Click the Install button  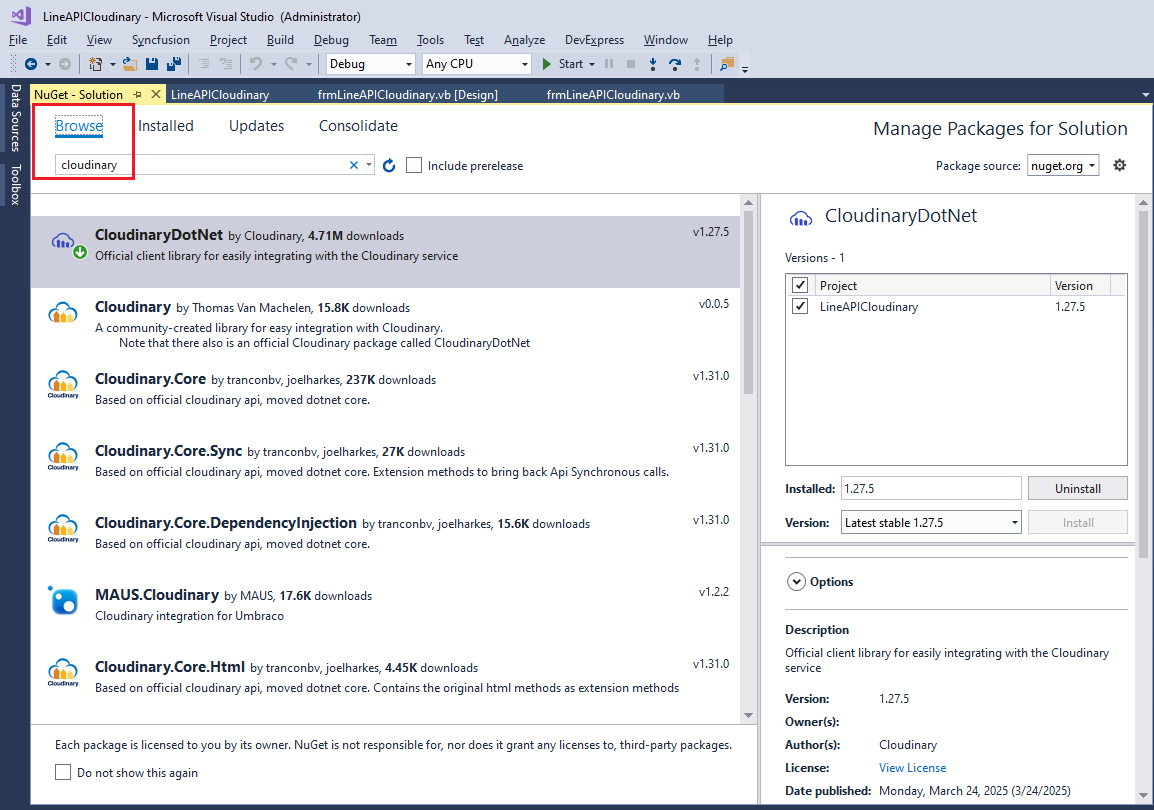(1077, 523)
